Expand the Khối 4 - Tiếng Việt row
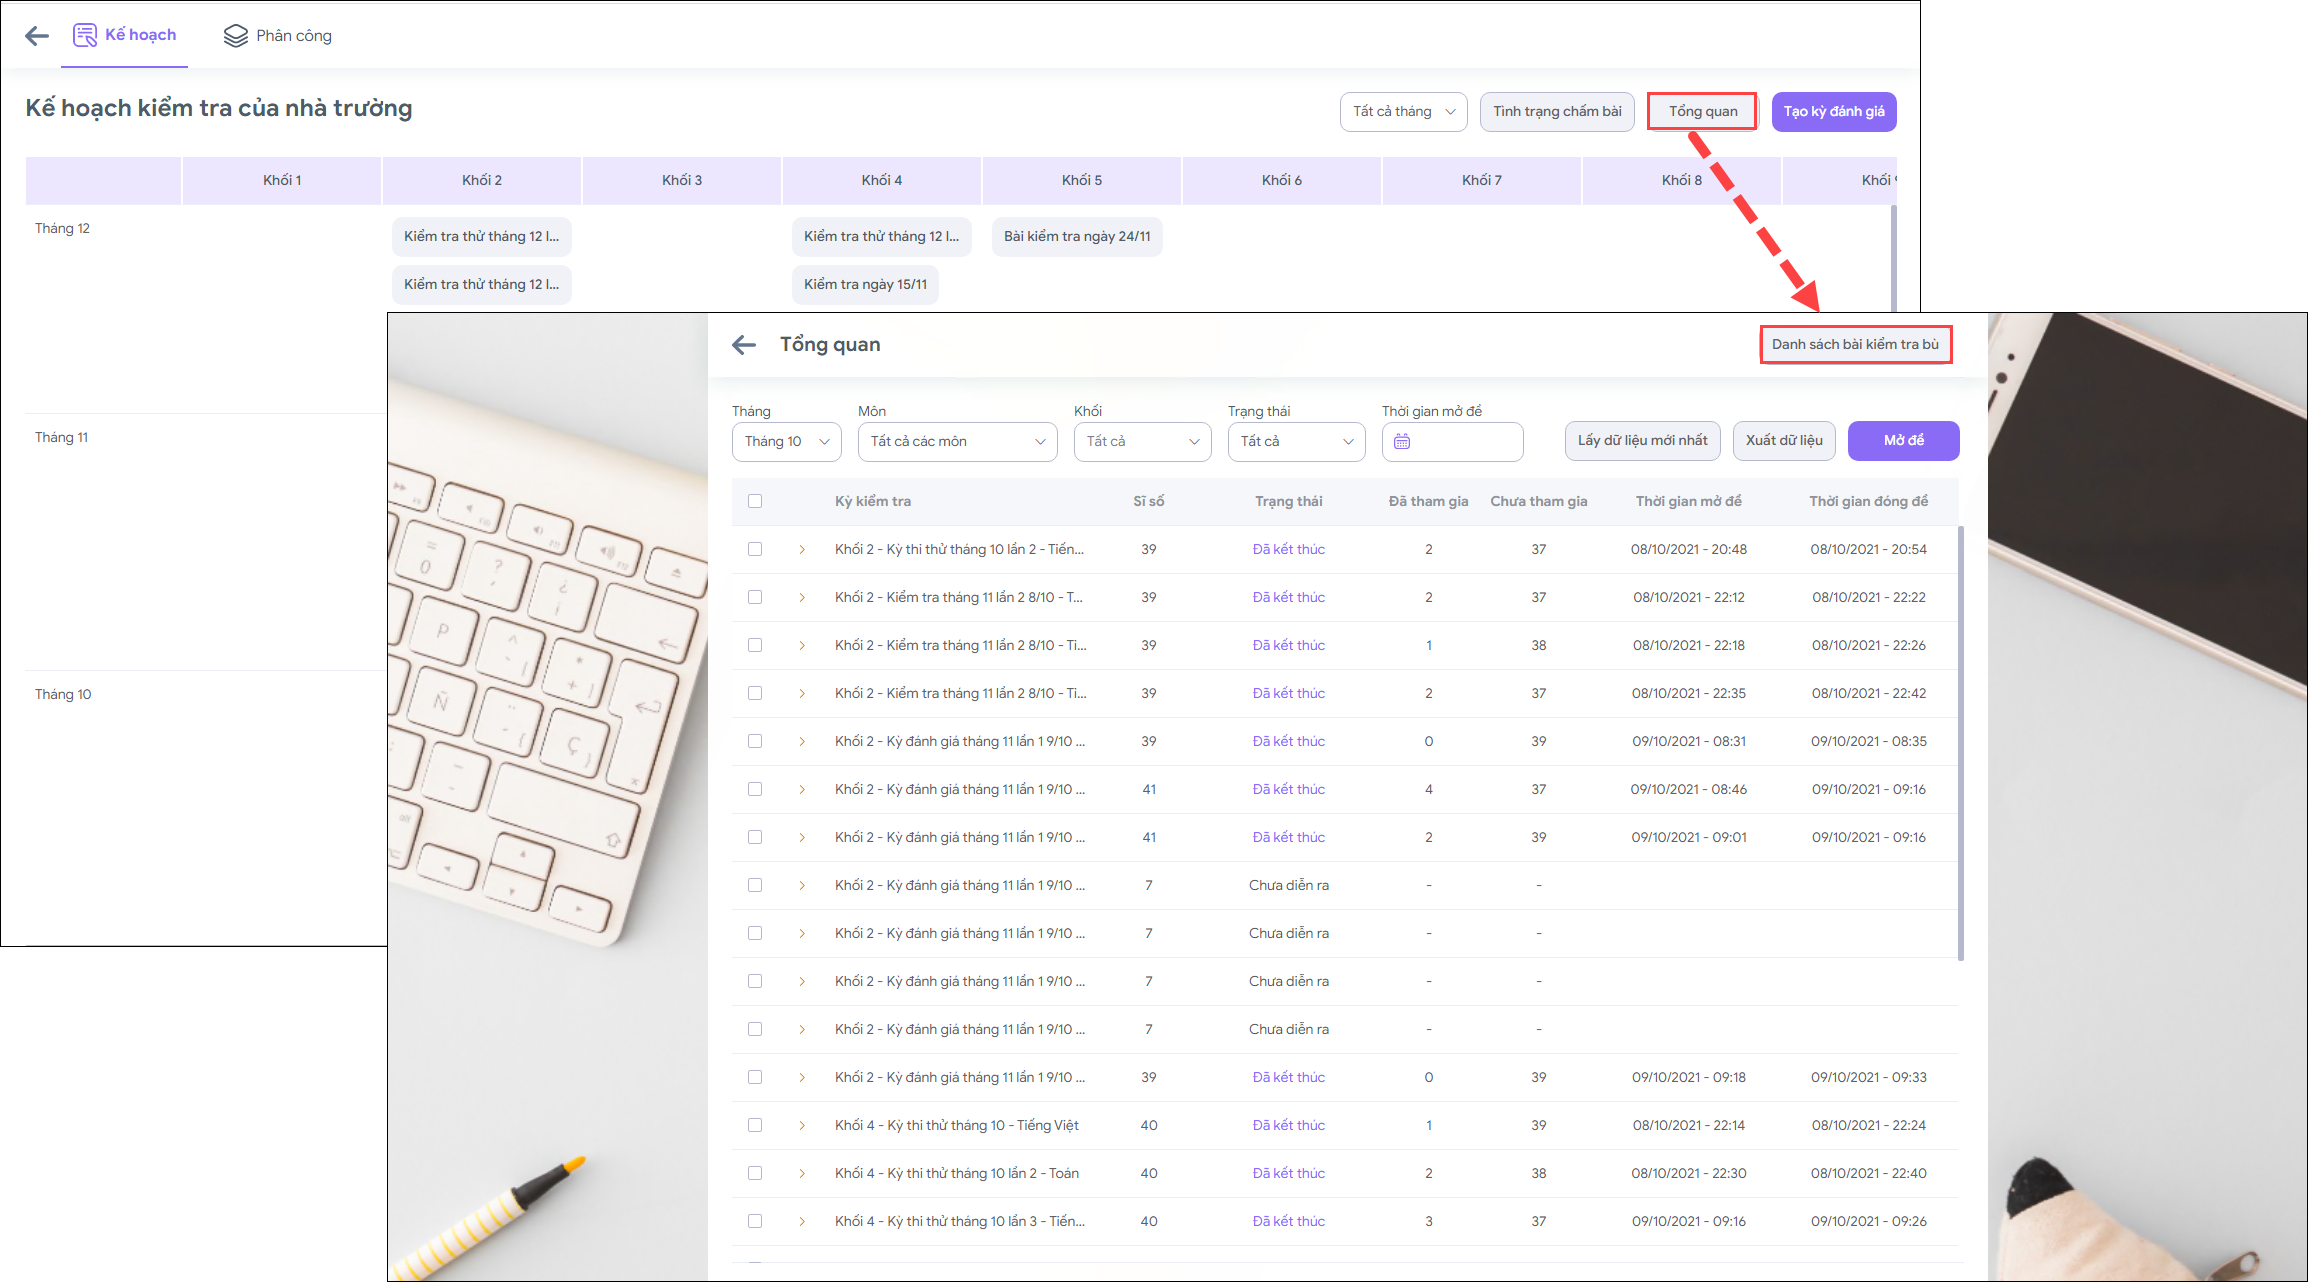Screen dimensions: 2308x1282 [x=802, y=1125]
